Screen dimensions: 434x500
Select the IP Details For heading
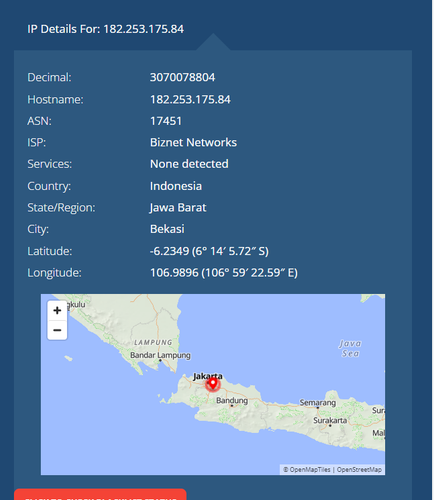pos(105,29)
